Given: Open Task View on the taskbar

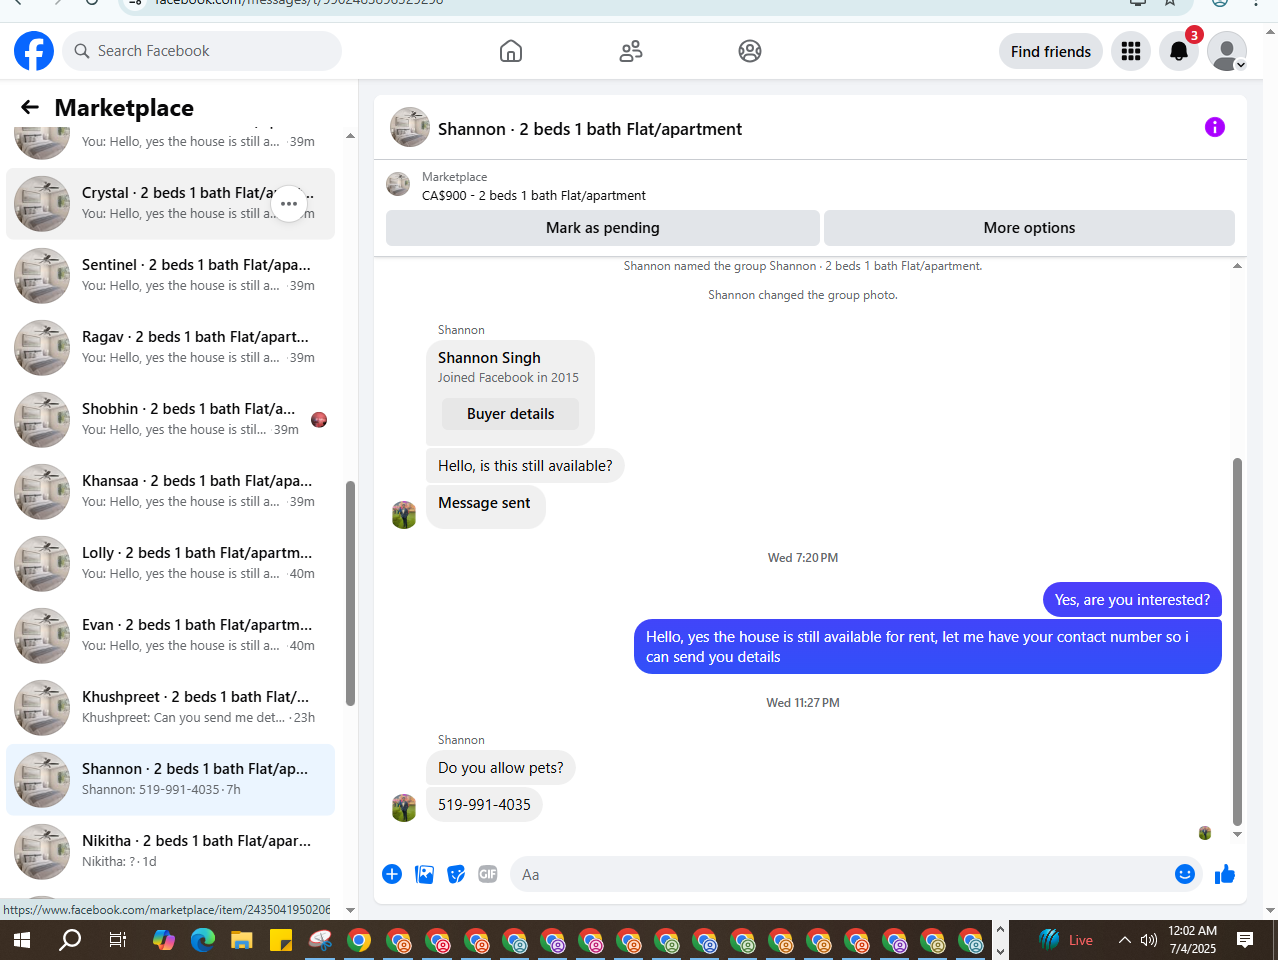Looking at the screenshot, I should point(117,940).
